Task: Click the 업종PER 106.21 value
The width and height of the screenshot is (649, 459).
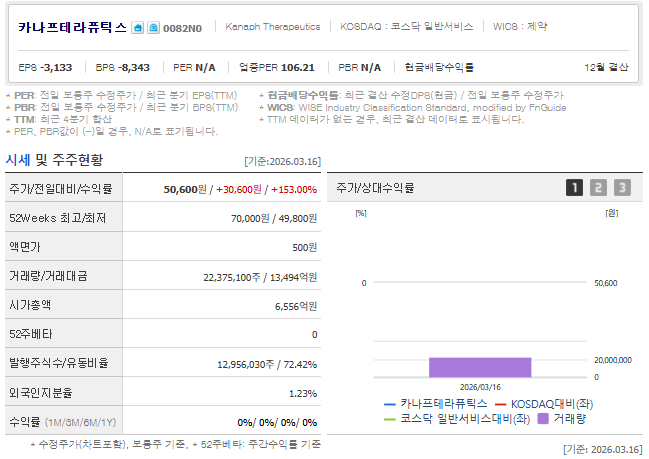Action: [x=277, y=67]
